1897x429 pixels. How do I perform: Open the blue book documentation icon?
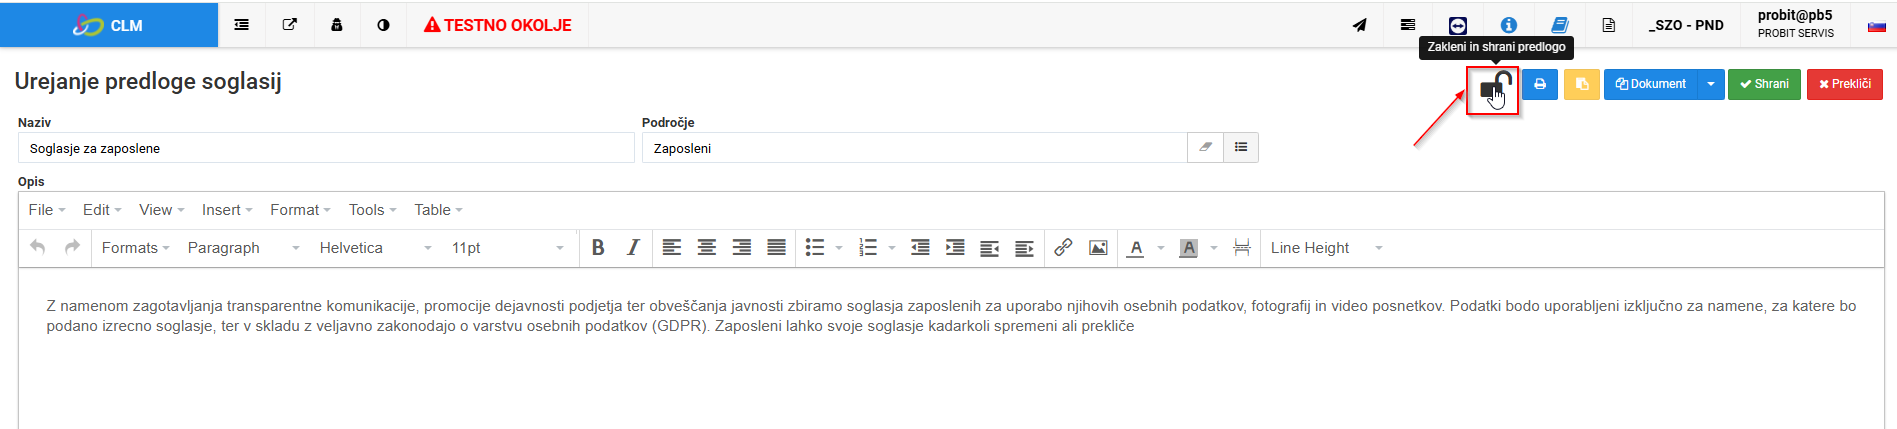pos(1559,25)
